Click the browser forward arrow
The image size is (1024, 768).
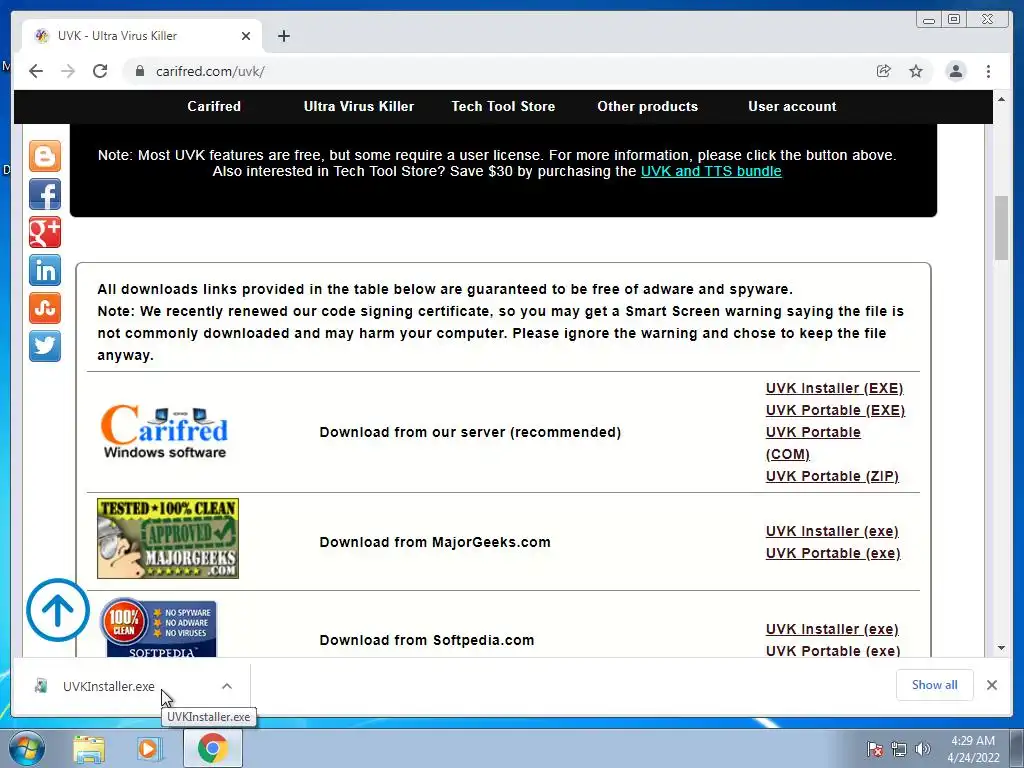[68, 71]
